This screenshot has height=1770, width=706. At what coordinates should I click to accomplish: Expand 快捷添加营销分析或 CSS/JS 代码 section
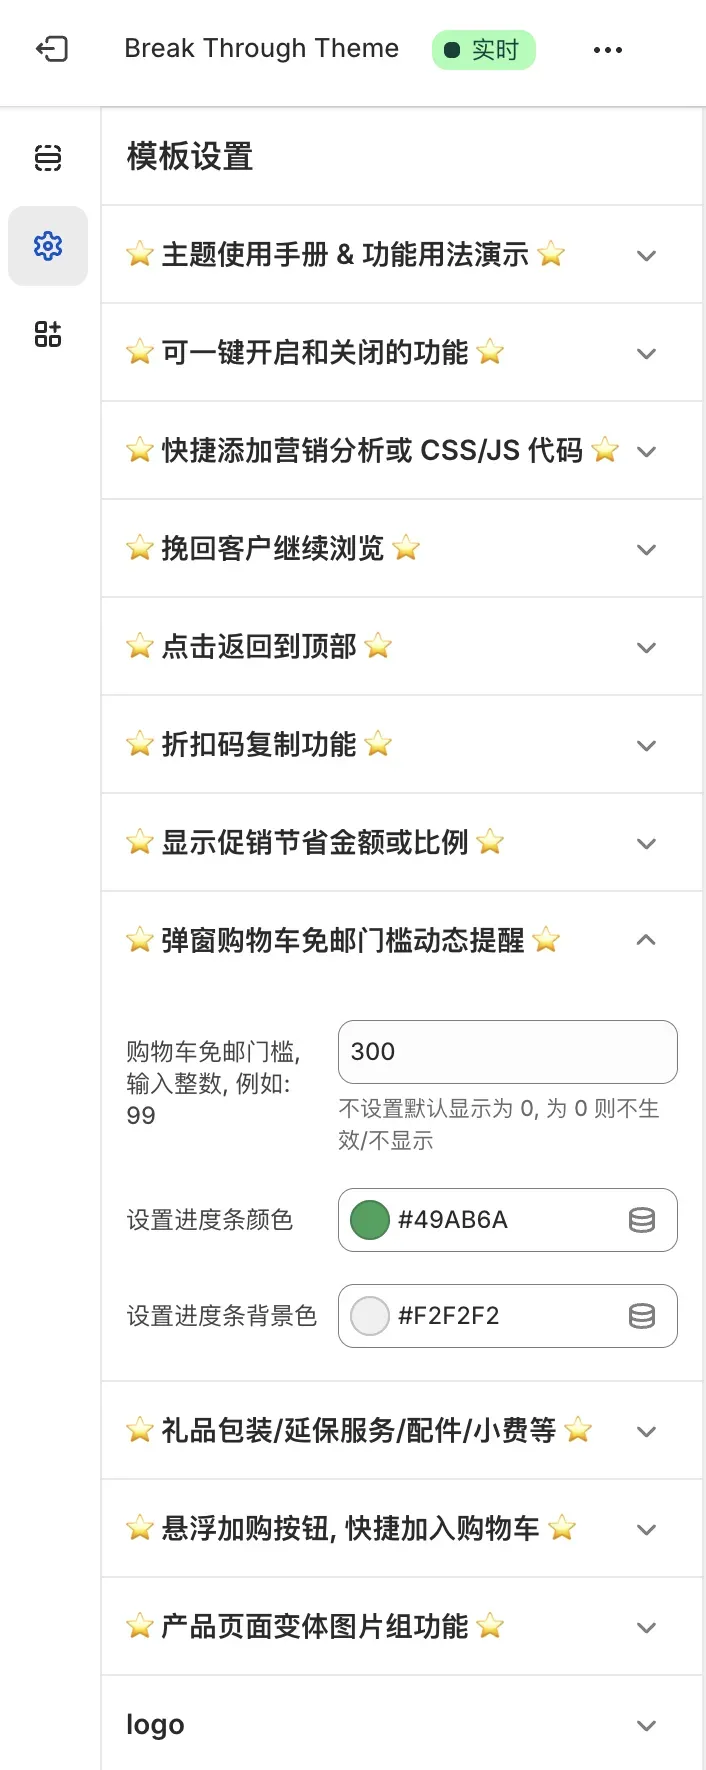tap(646, 451)
